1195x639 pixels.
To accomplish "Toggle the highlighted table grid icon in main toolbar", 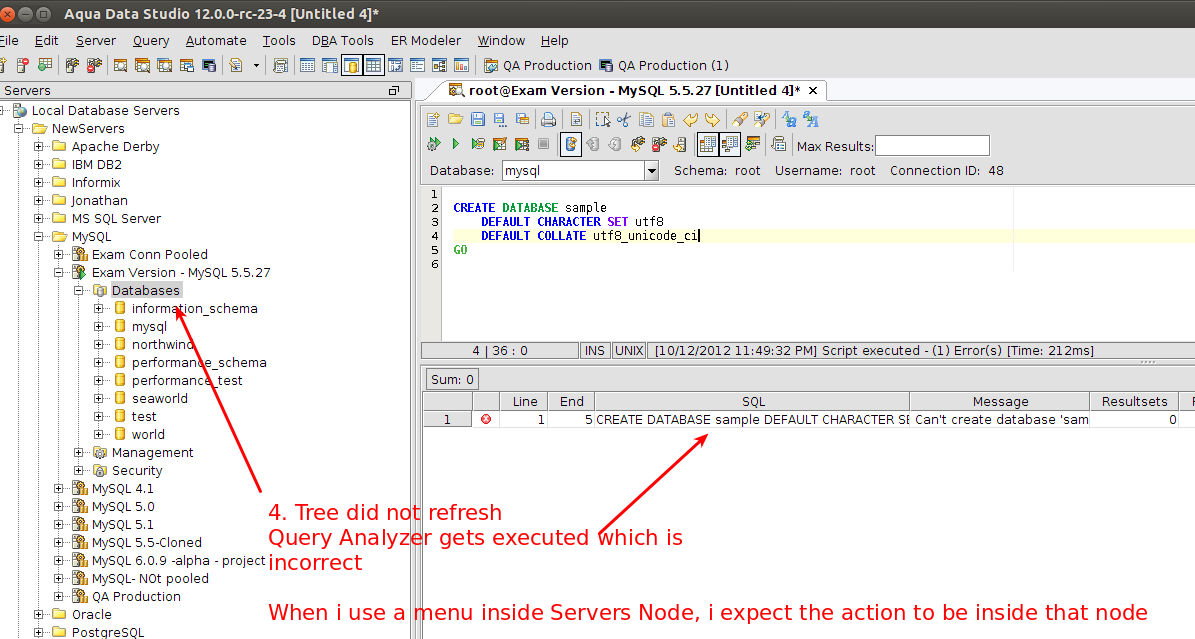I will point(373,66).
